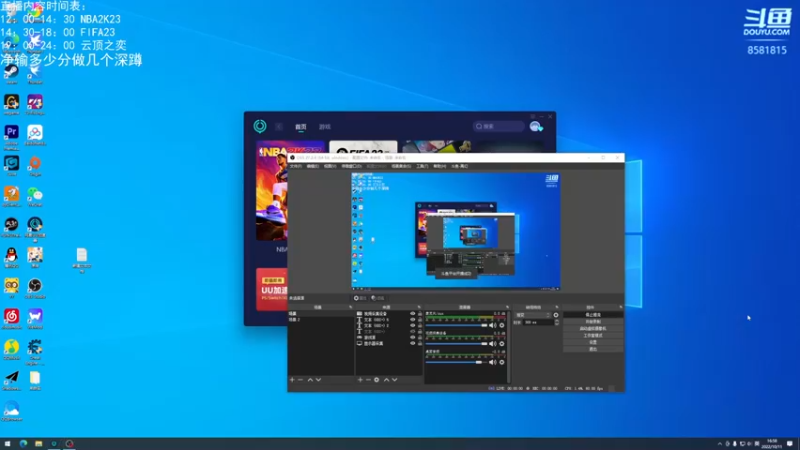The image size is (800, 450).
Task: Open 编辑 menu in OBS
Action: click(x=313, y=166)
